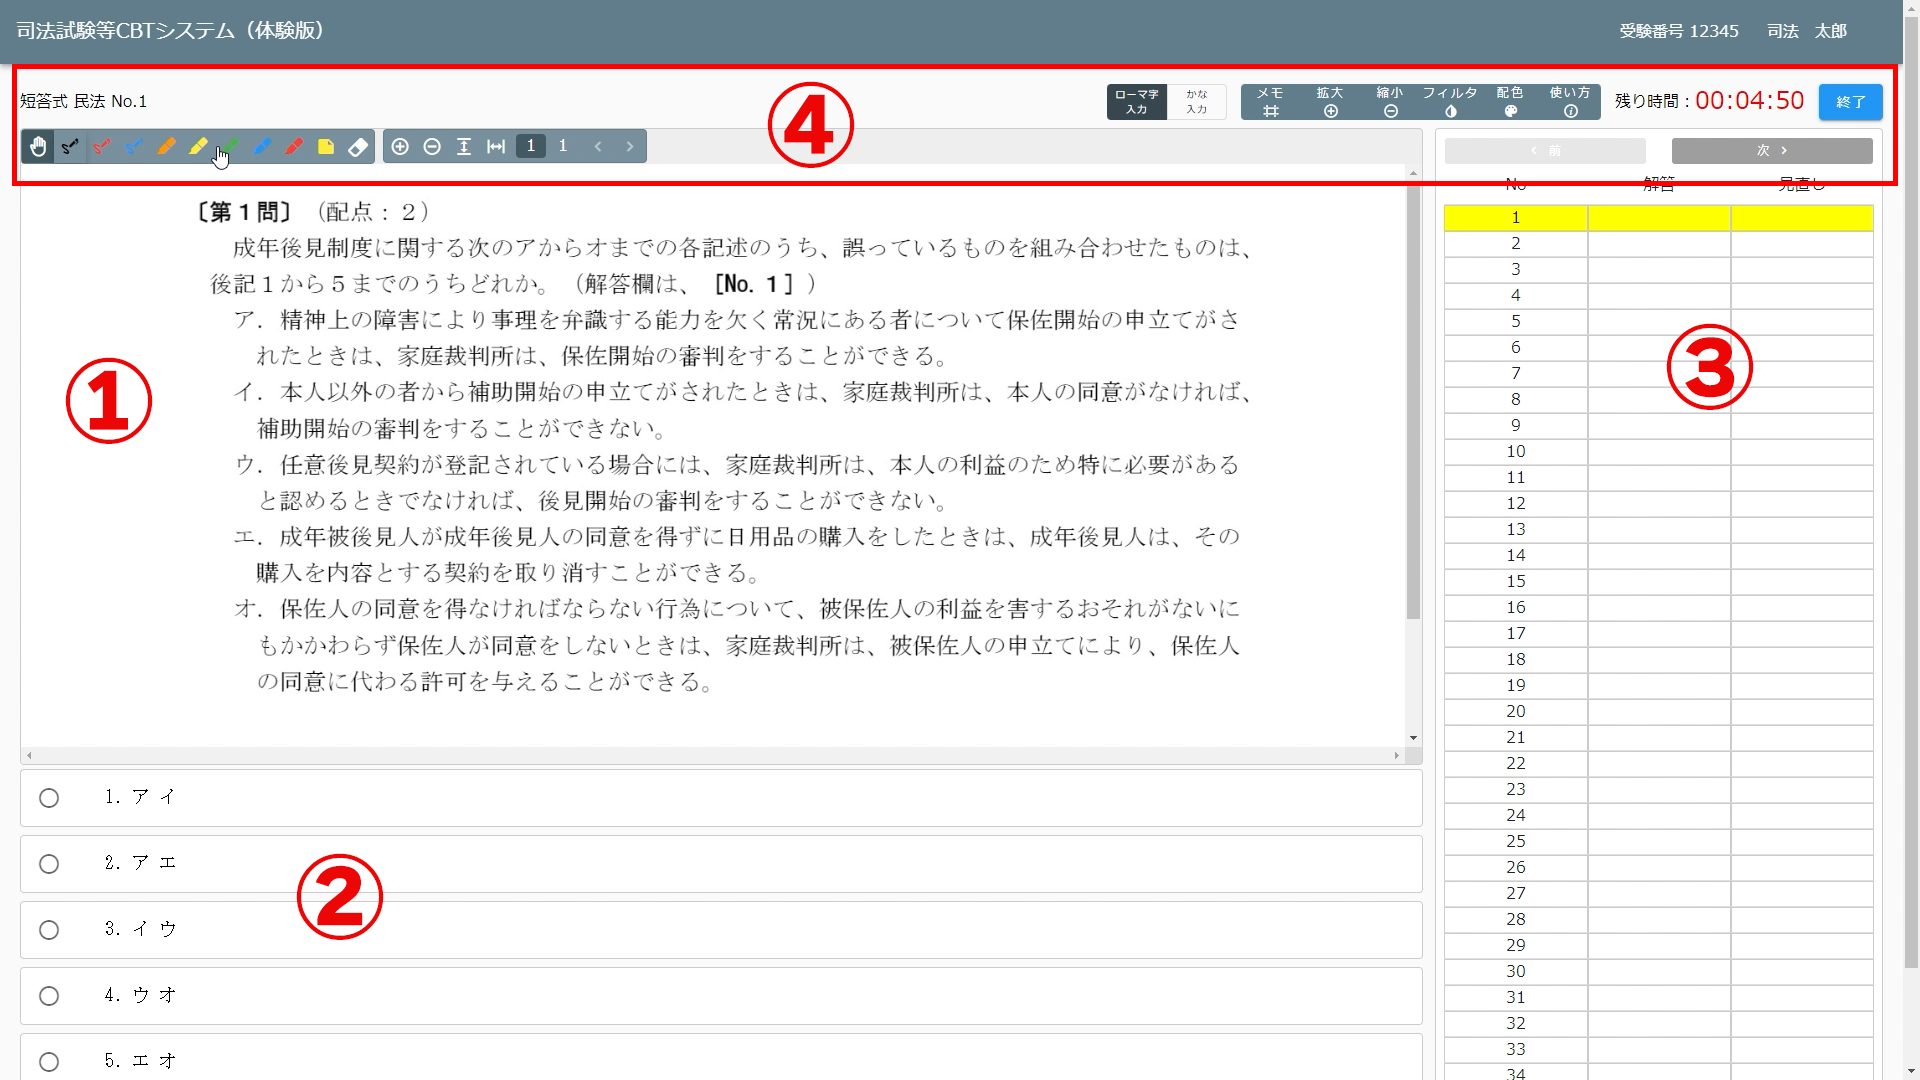Add a yellow sticky note
Viewport: 1920px width, 1080px height.
coord(326,147)
